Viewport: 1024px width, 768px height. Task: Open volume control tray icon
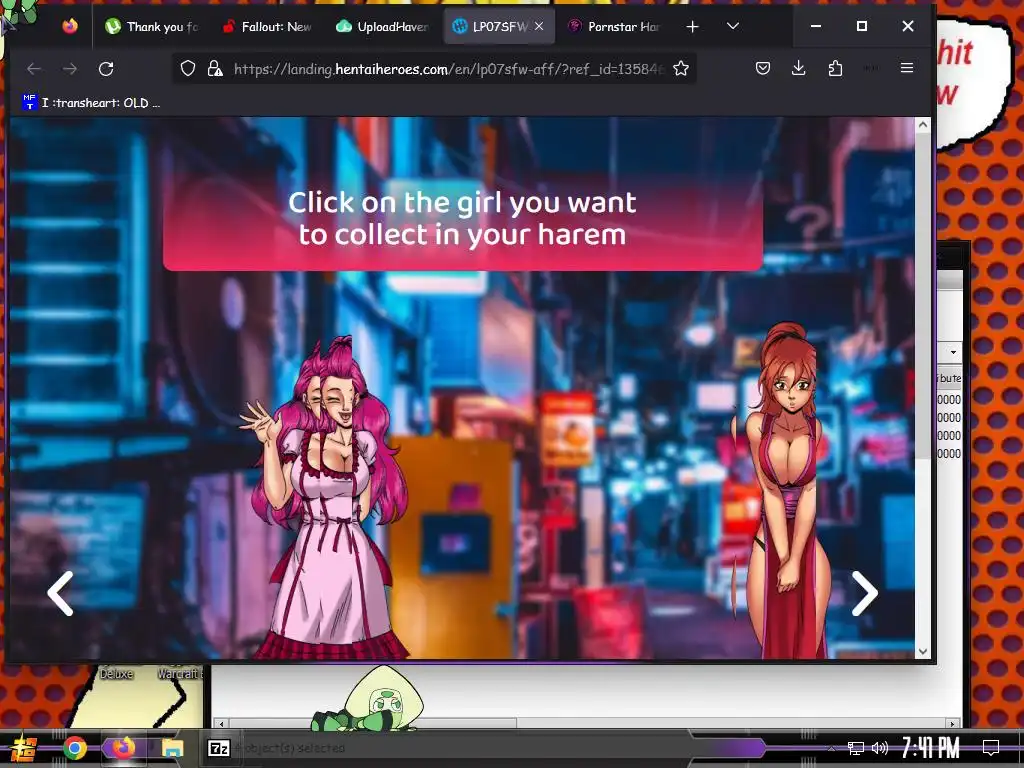pos(880,748)
